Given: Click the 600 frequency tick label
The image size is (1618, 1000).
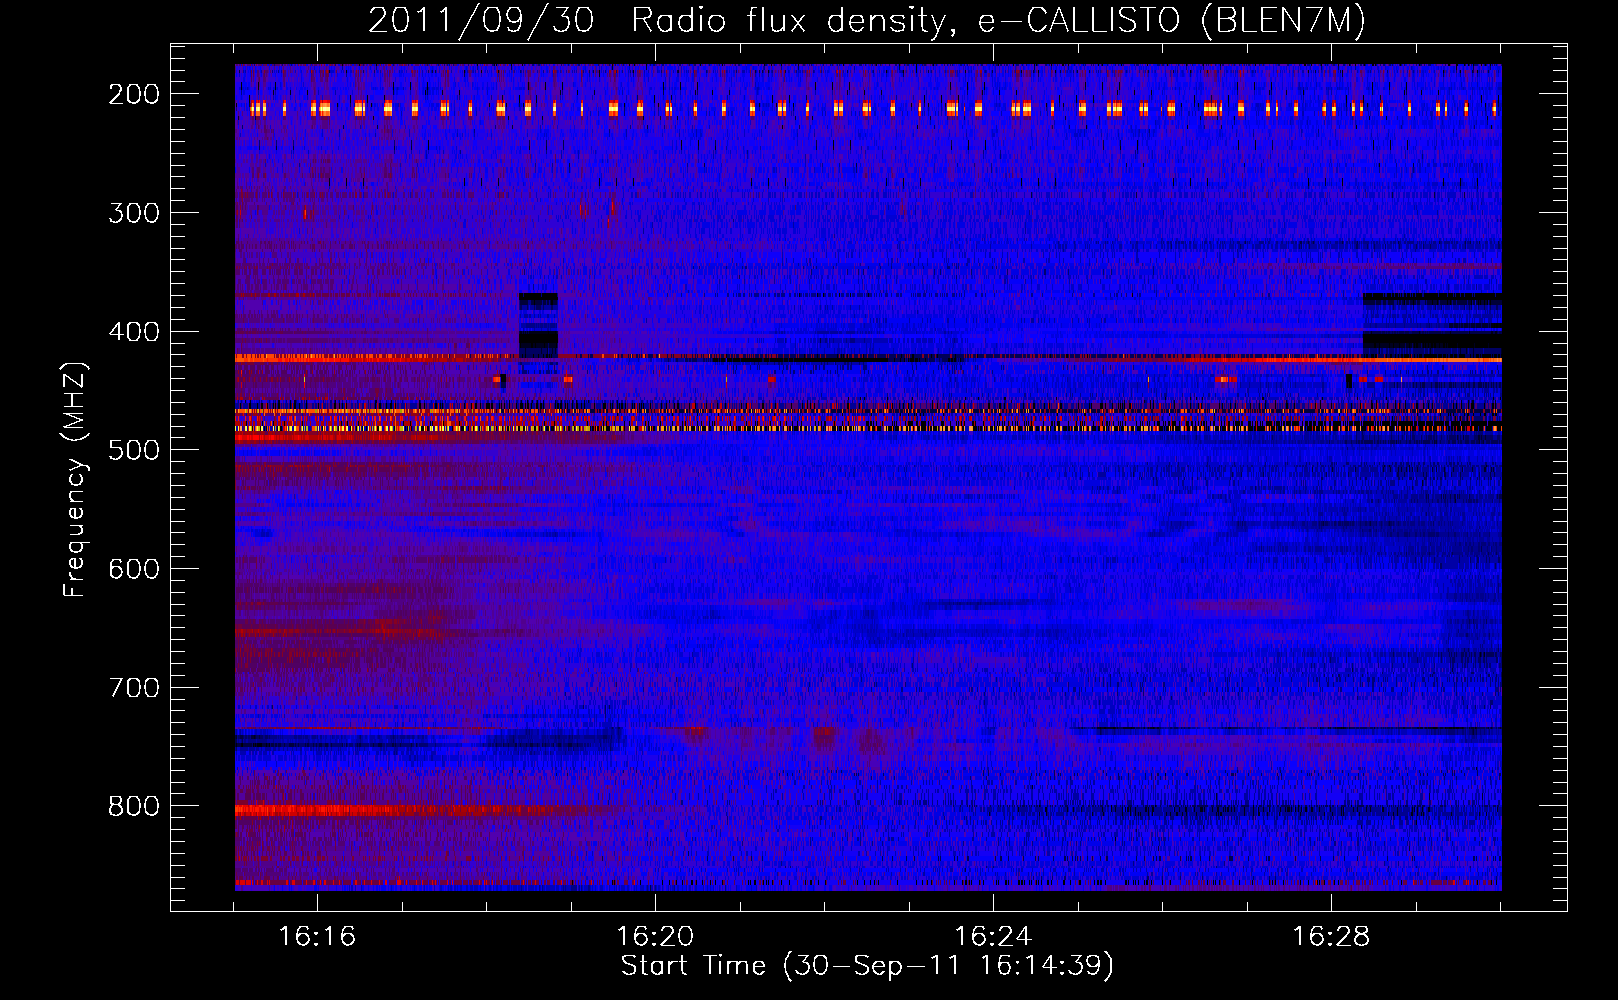Looking at the screenshot, I should coord(134,569).
